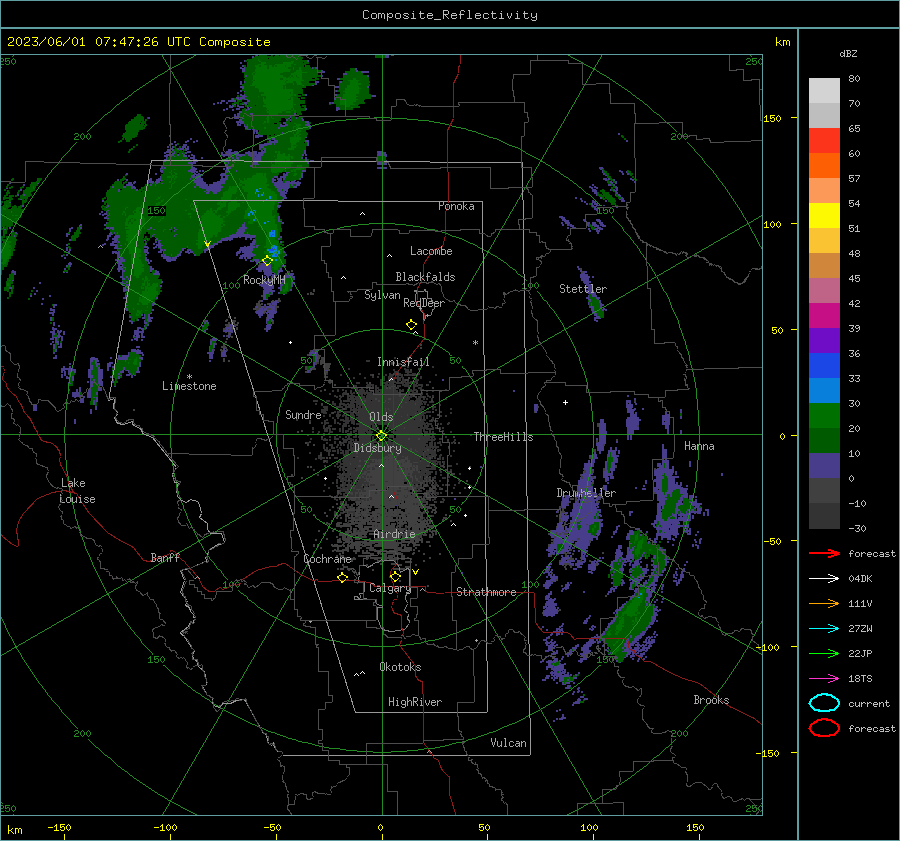Select the light blue 30-33 dBZ swatch
This screenshot has width=900, height=841.
click(x=824, y=390)
